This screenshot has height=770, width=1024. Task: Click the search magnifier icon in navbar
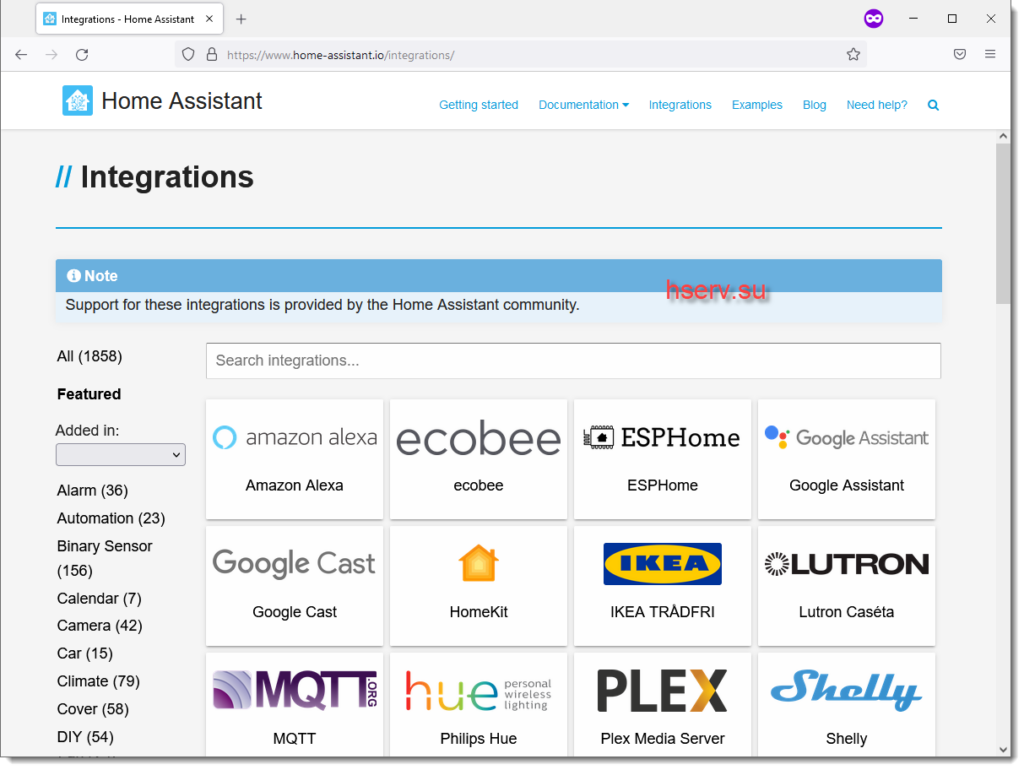point(933,105)
